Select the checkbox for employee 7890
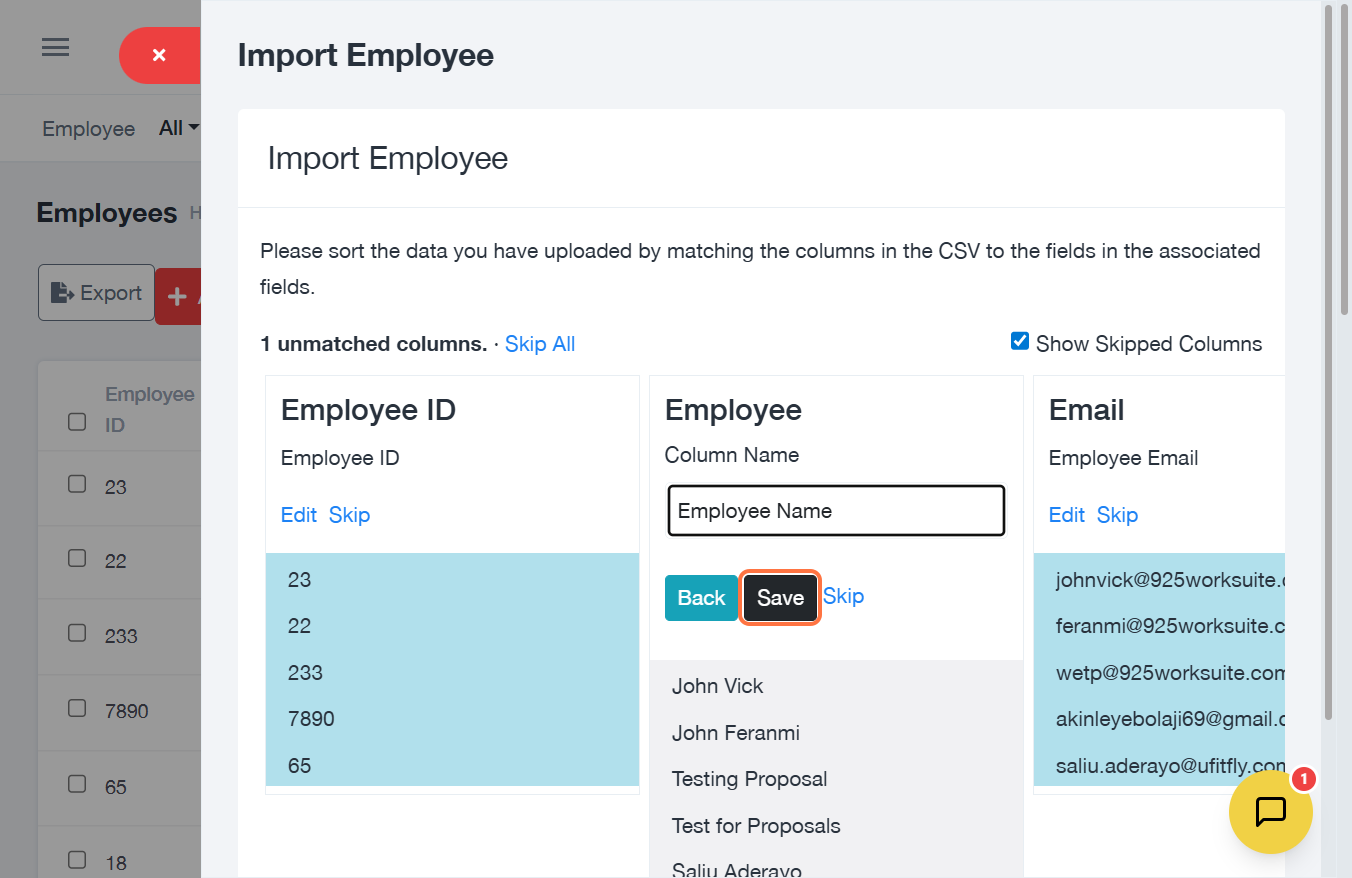Screen dimensions: 1352x878 coord(77,709)
